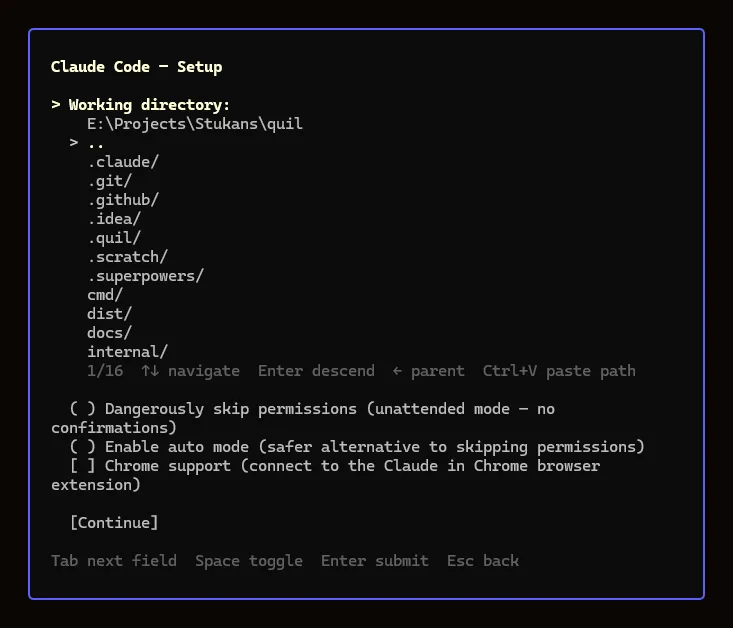Select Dangerously skip permissions radio option

pos(82,409)
